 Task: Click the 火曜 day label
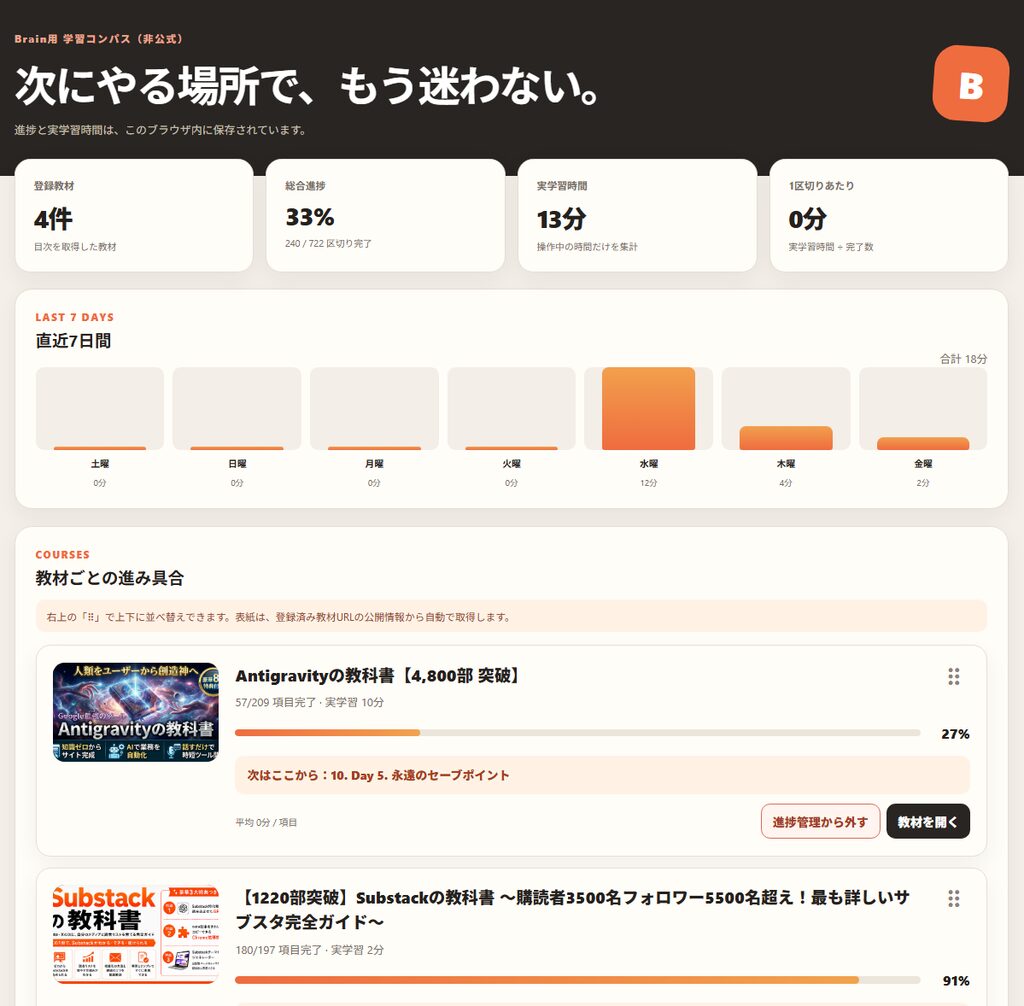coord(511,464)
